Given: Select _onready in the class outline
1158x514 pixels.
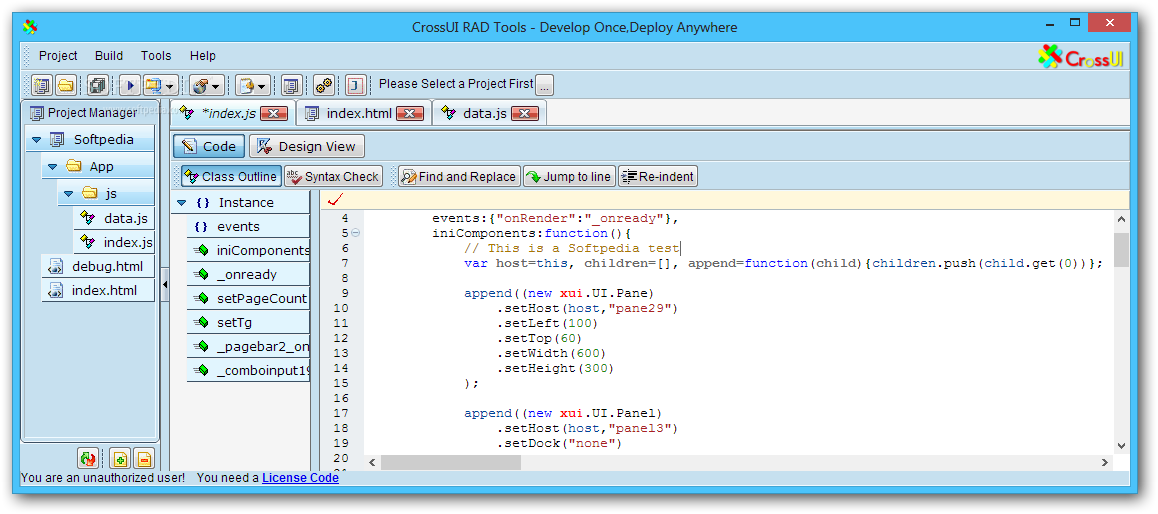Looking at the screenshot, I should coord(249,275).
